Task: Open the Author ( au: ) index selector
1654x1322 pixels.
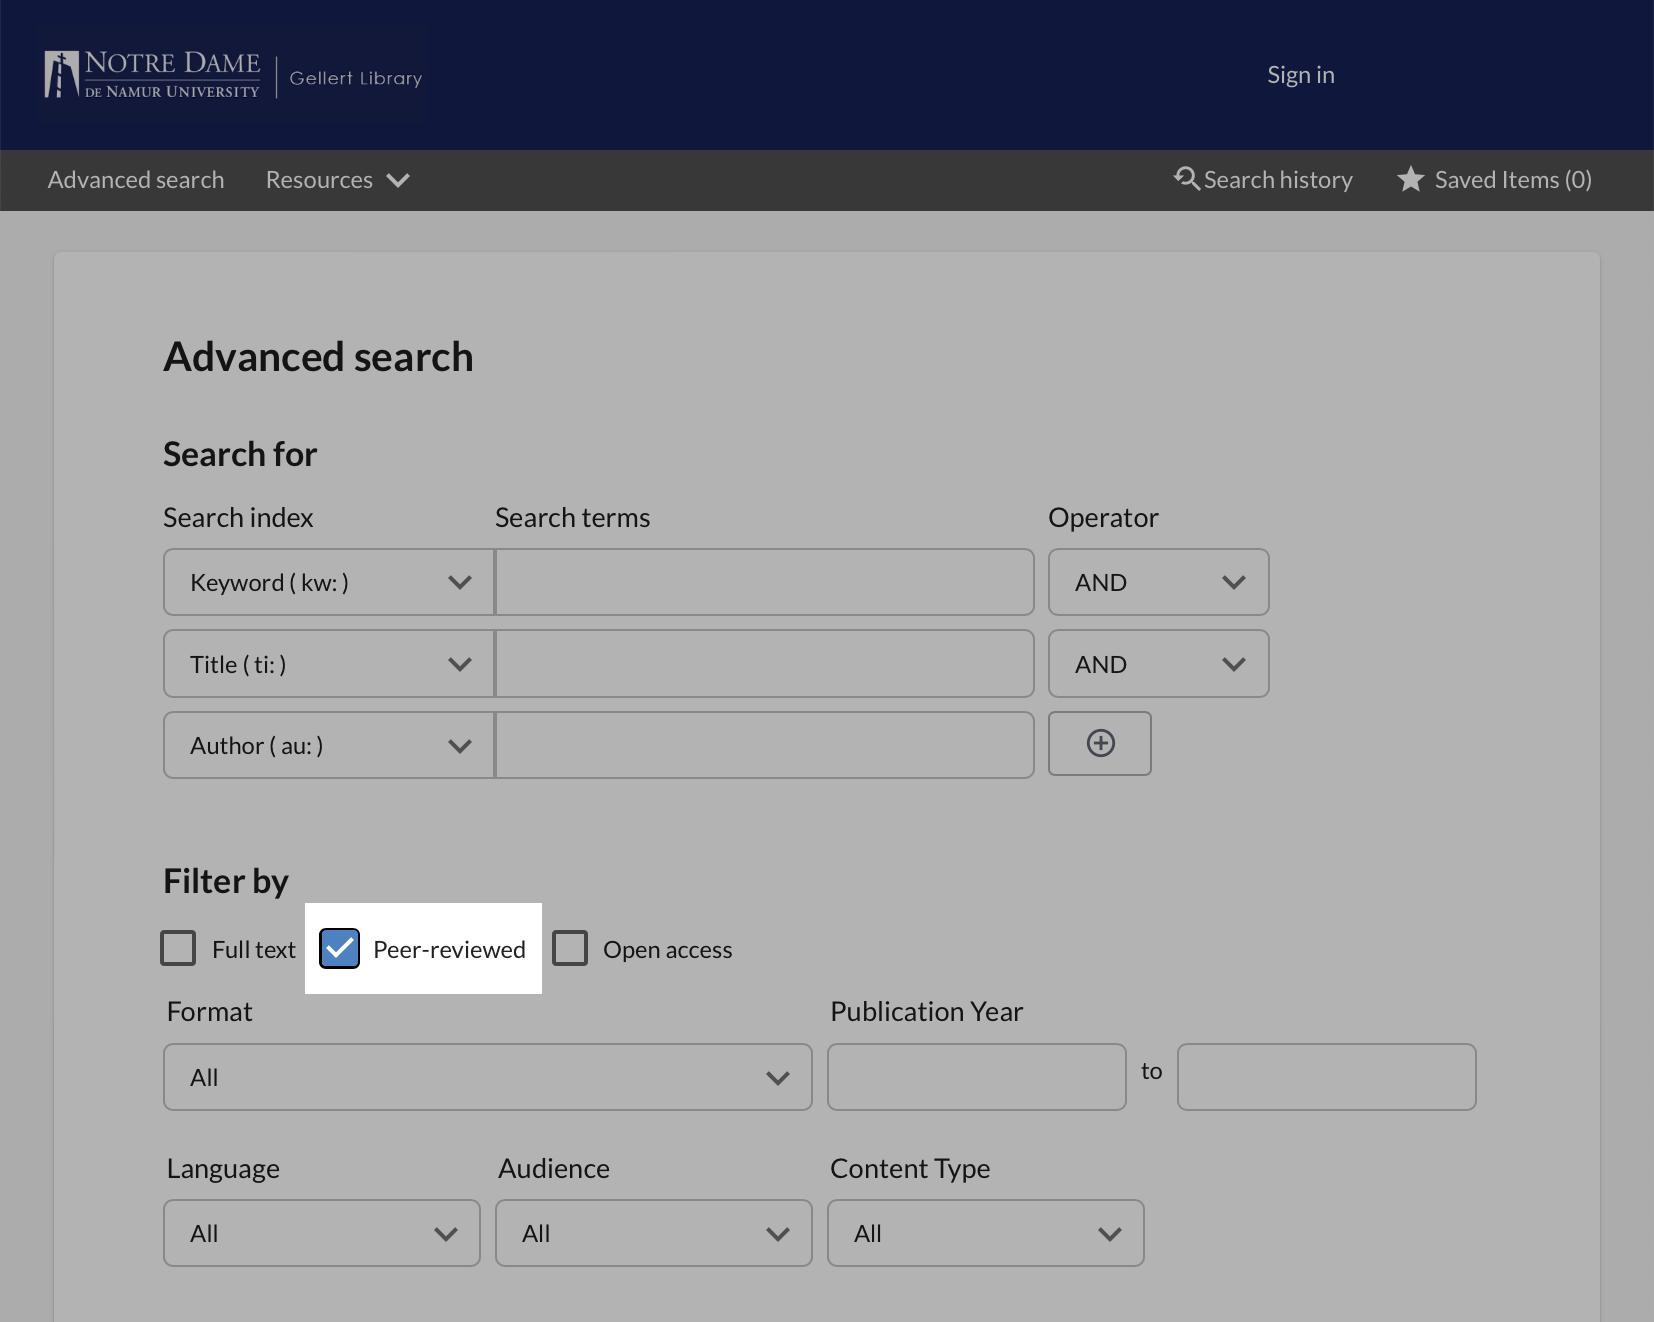Action: (x=327, y=744)
